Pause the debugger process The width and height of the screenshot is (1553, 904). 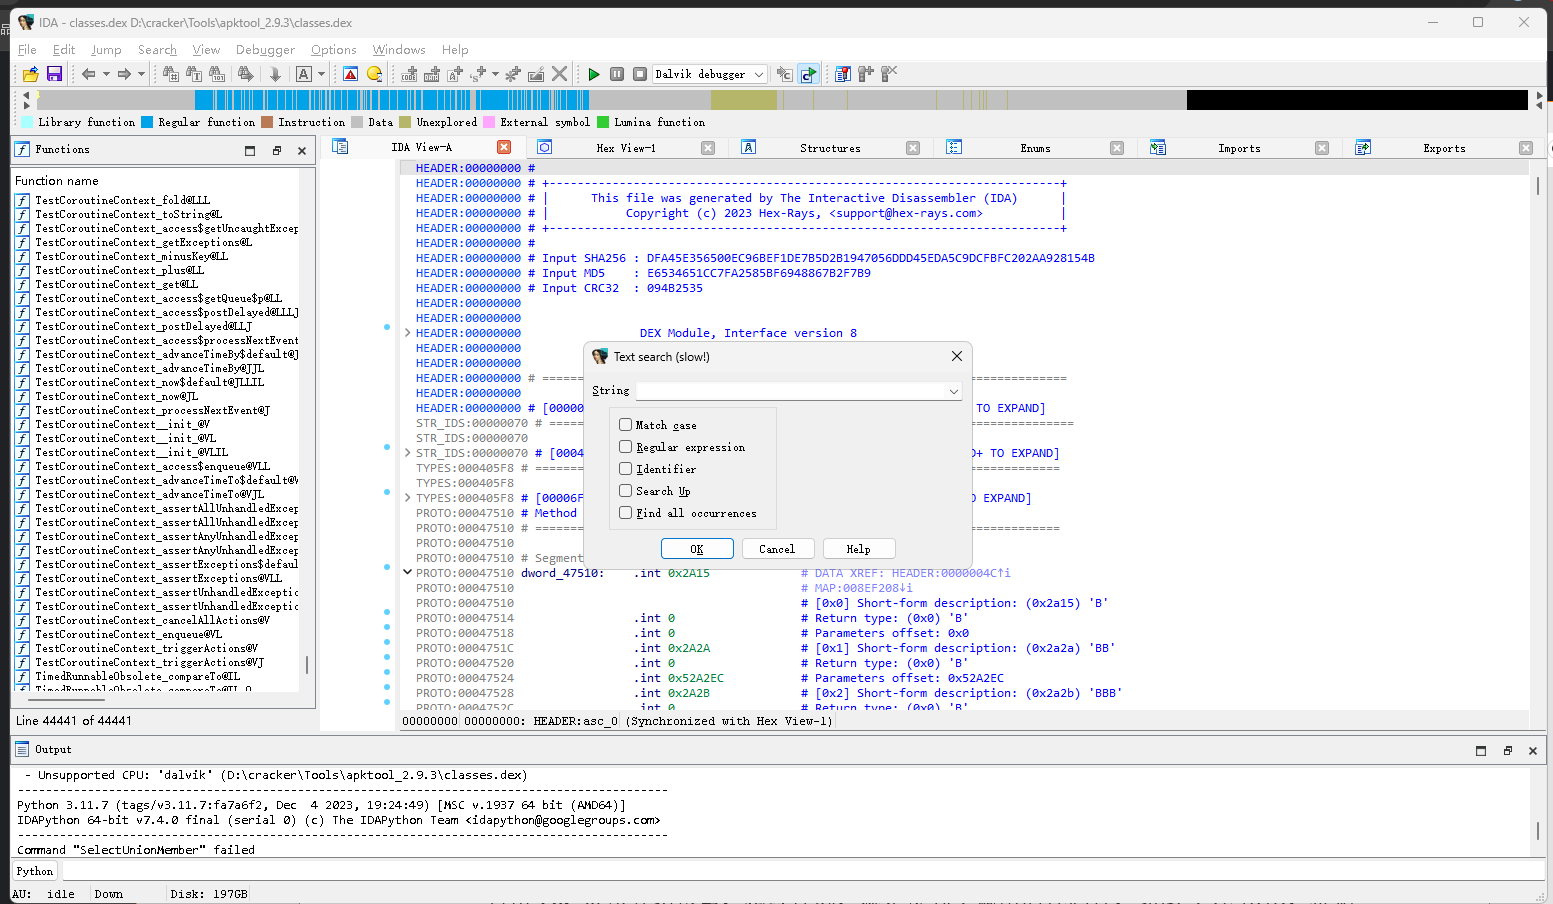617,74
